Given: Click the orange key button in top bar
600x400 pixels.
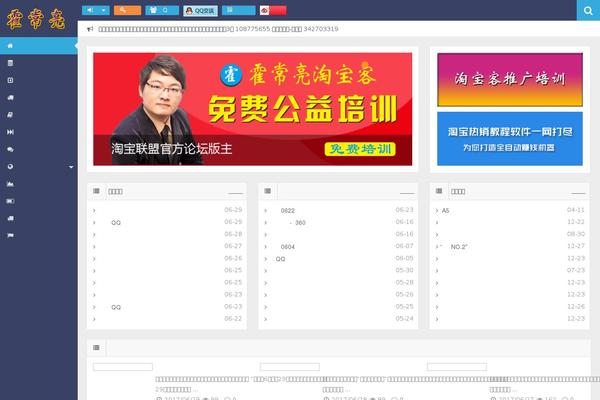Looking at the screenshot, I should tap(127, 10).
